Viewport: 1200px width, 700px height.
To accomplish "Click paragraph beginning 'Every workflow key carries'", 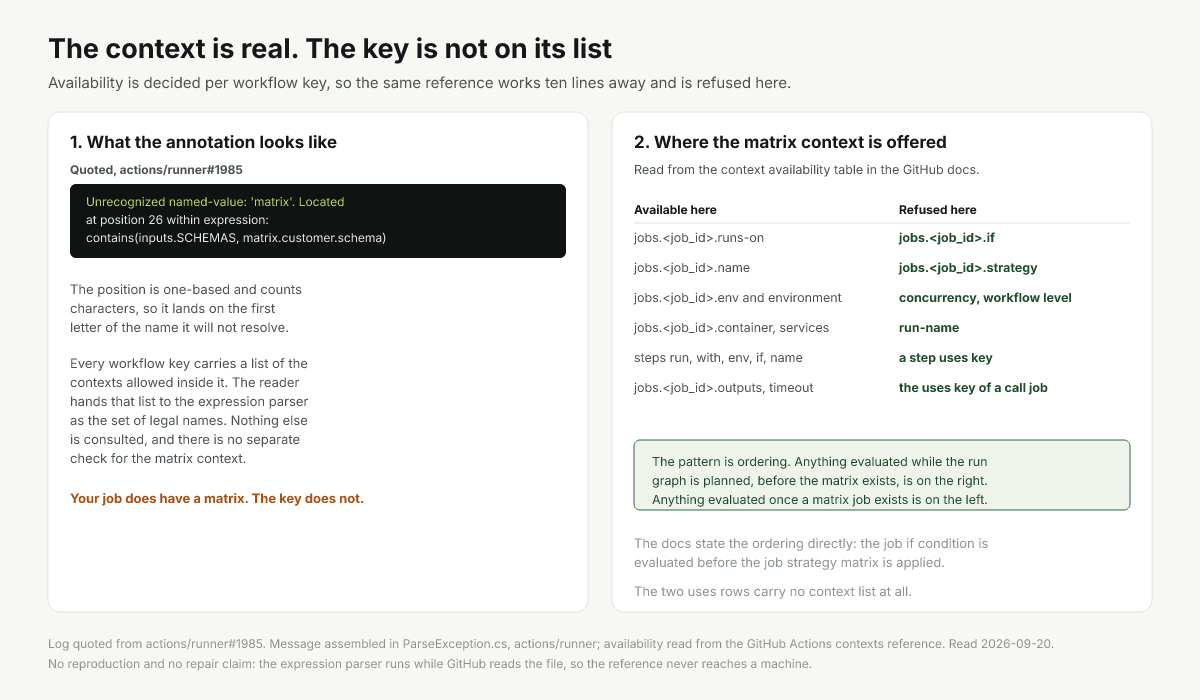I will pos(189,411).
